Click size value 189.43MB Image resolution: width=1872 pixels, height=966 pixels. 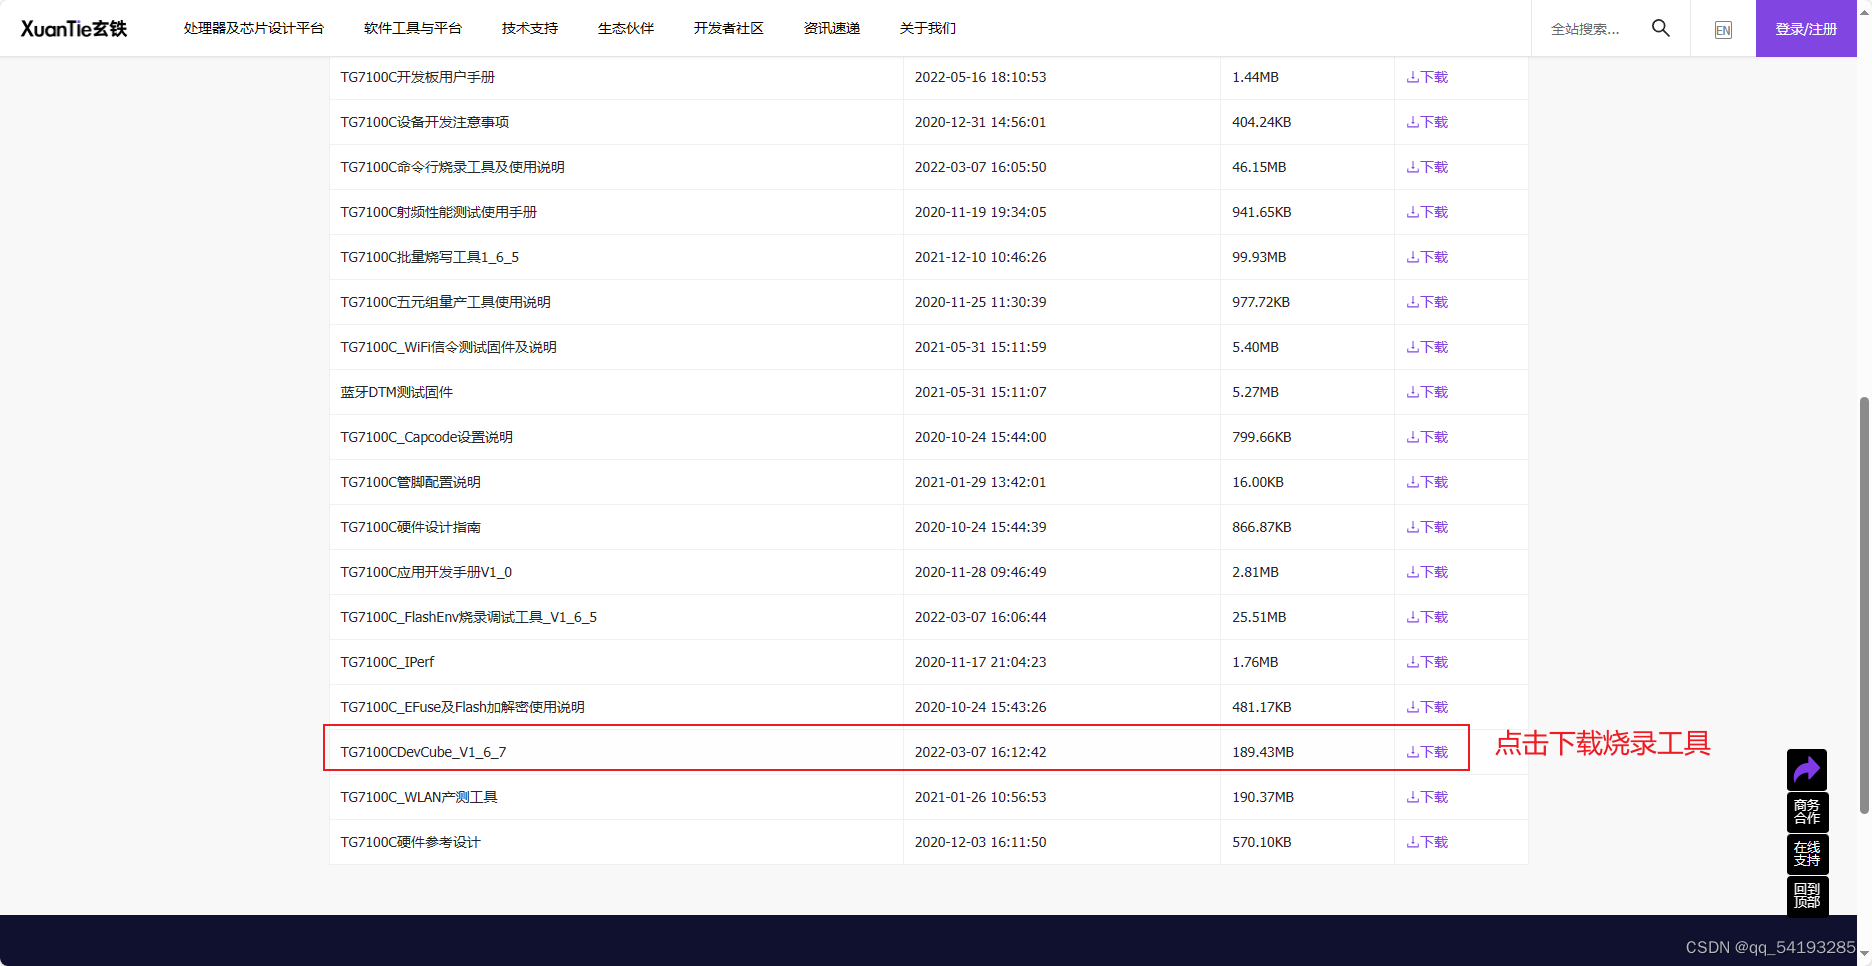(1263, 752)
